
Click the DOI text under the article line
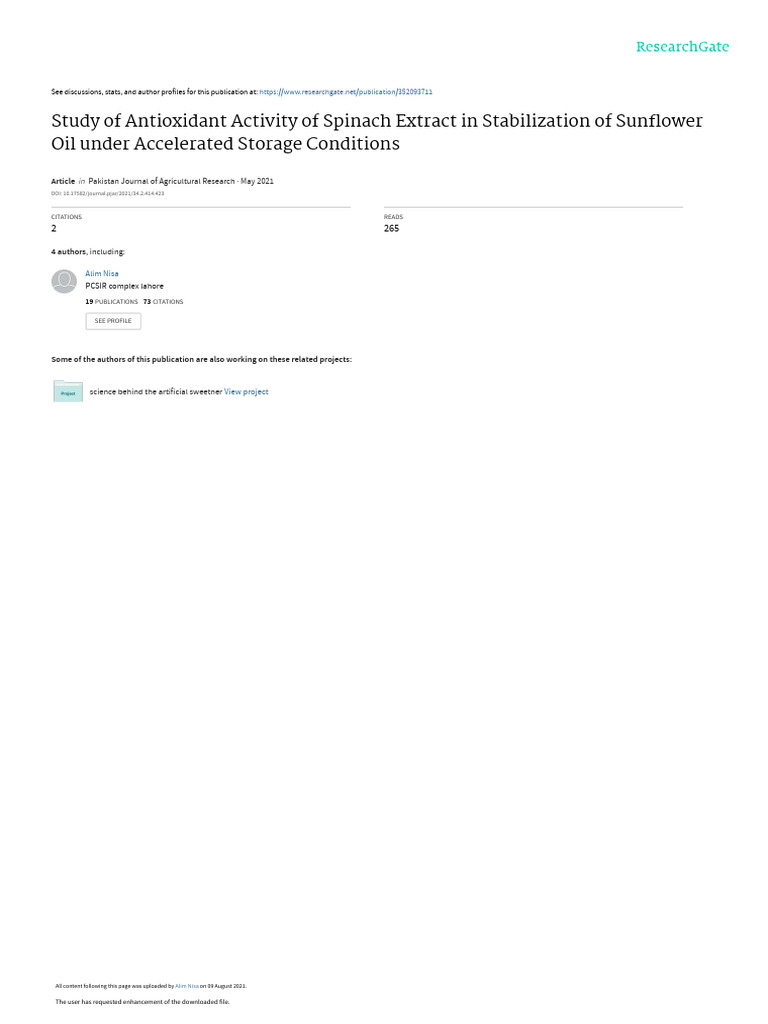[x=108, y=193]
